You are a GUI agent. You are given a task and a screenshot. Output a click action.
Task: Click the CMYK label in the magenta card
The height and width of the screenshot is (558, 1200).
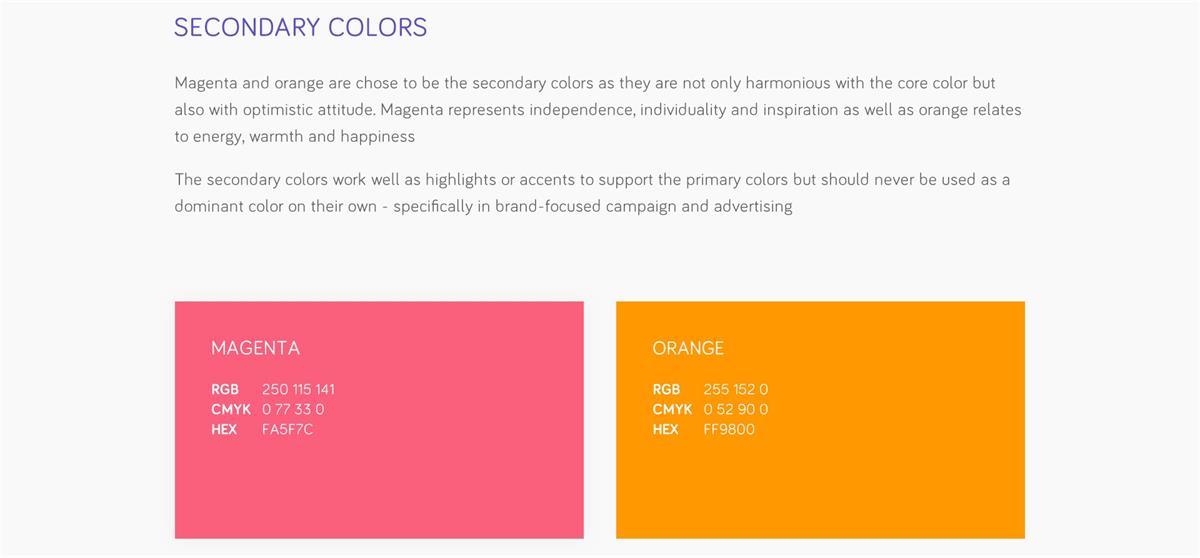[x=231, y=409]
